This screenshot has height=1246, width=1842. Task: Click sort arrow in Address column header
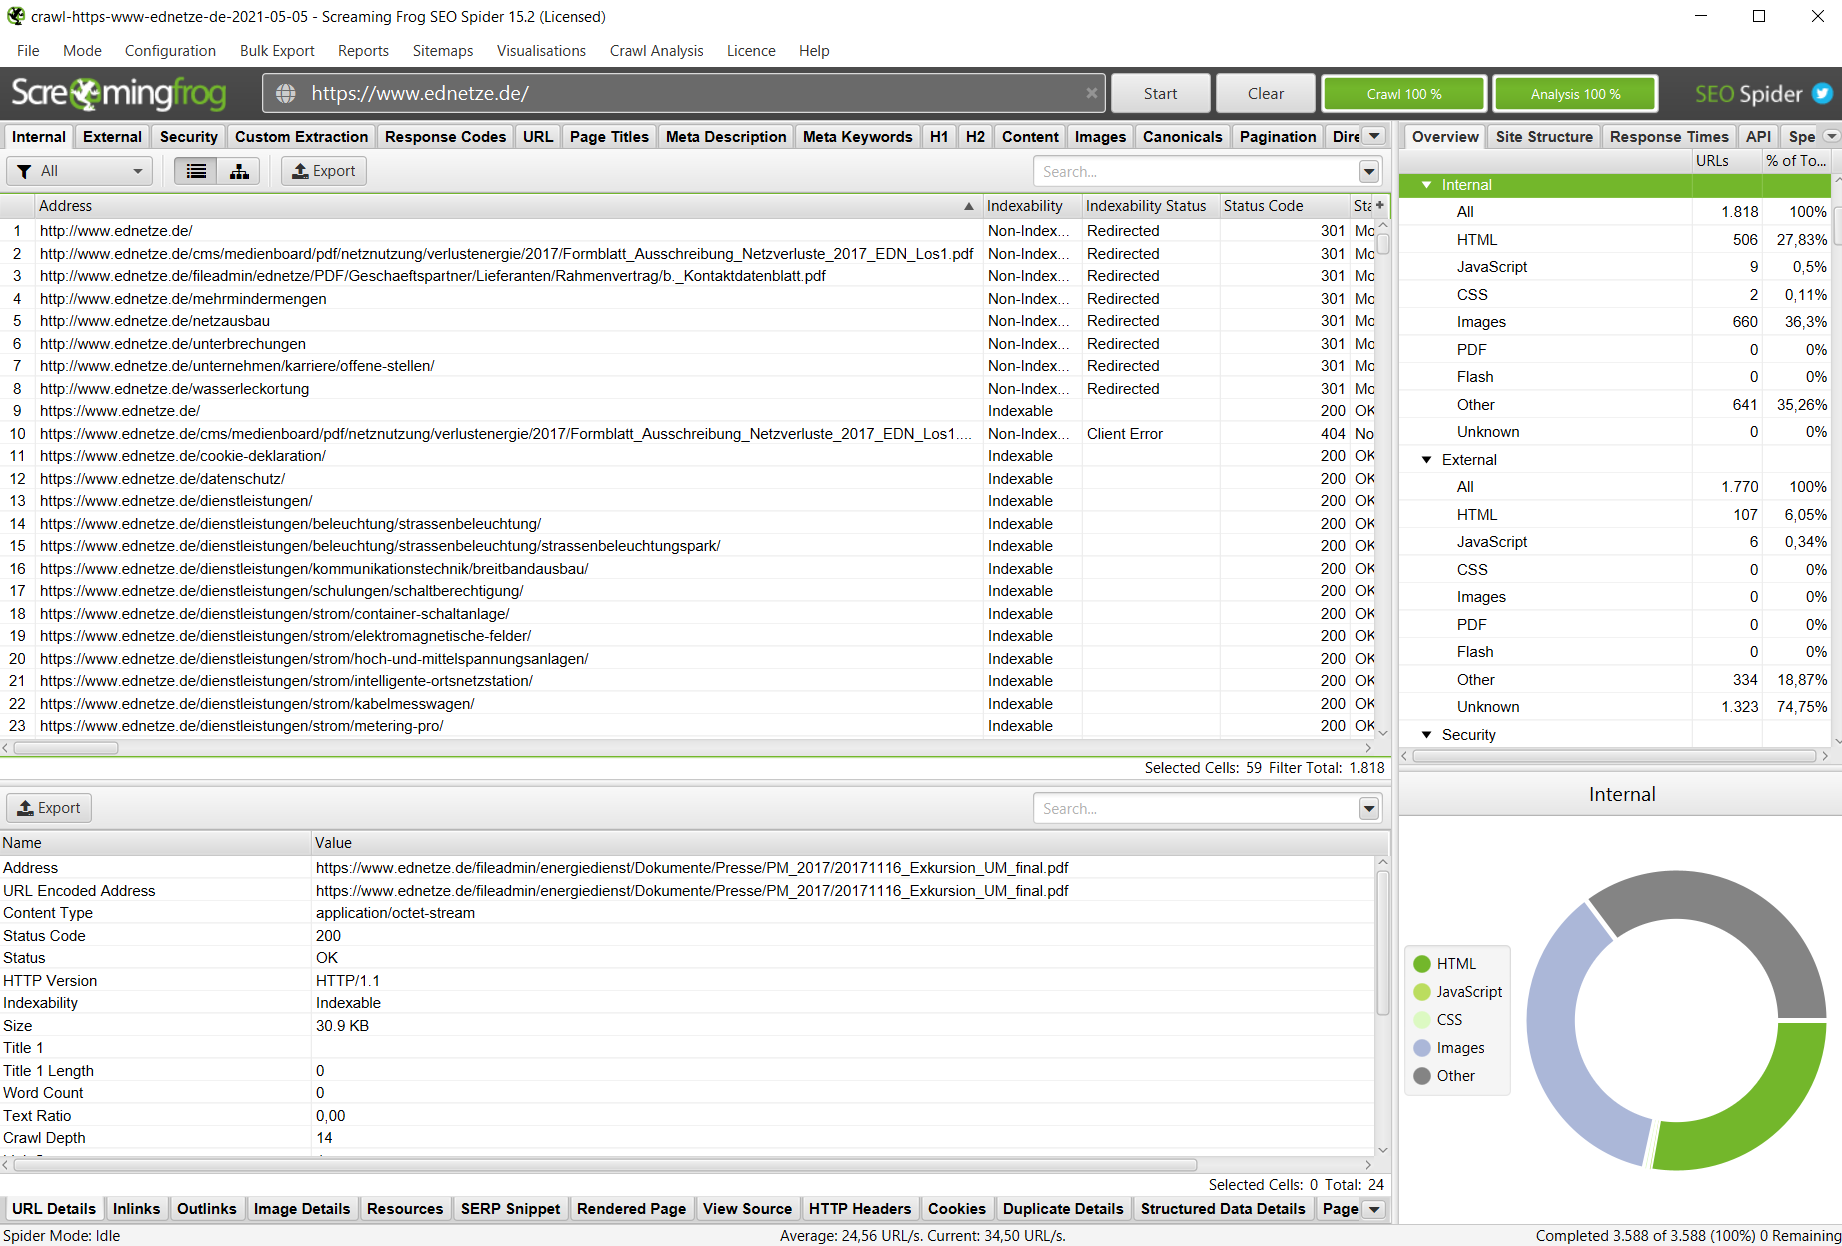tap(968, 206)
